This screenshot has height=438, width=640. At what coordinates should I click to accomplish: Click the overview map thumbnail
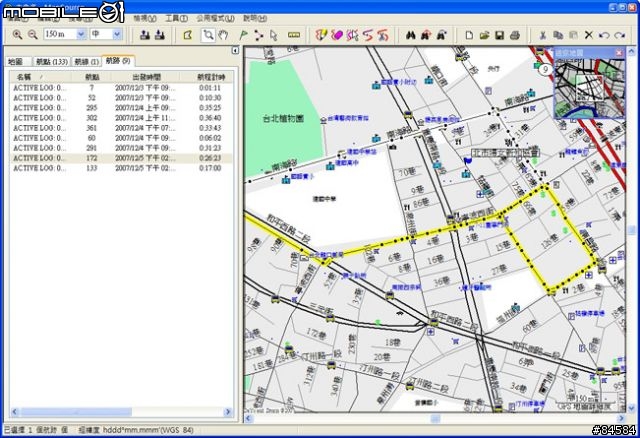pyautogui.click(x=589, y=88)
